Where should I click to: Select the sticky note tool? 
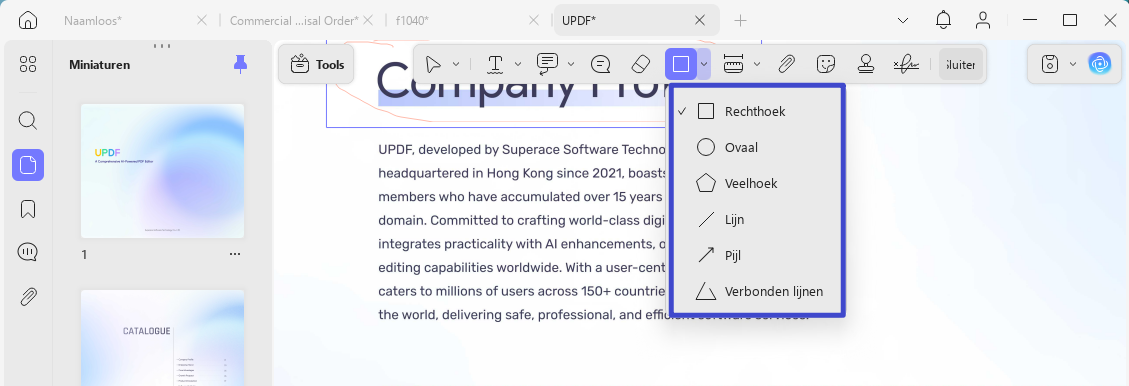(601, 65)
